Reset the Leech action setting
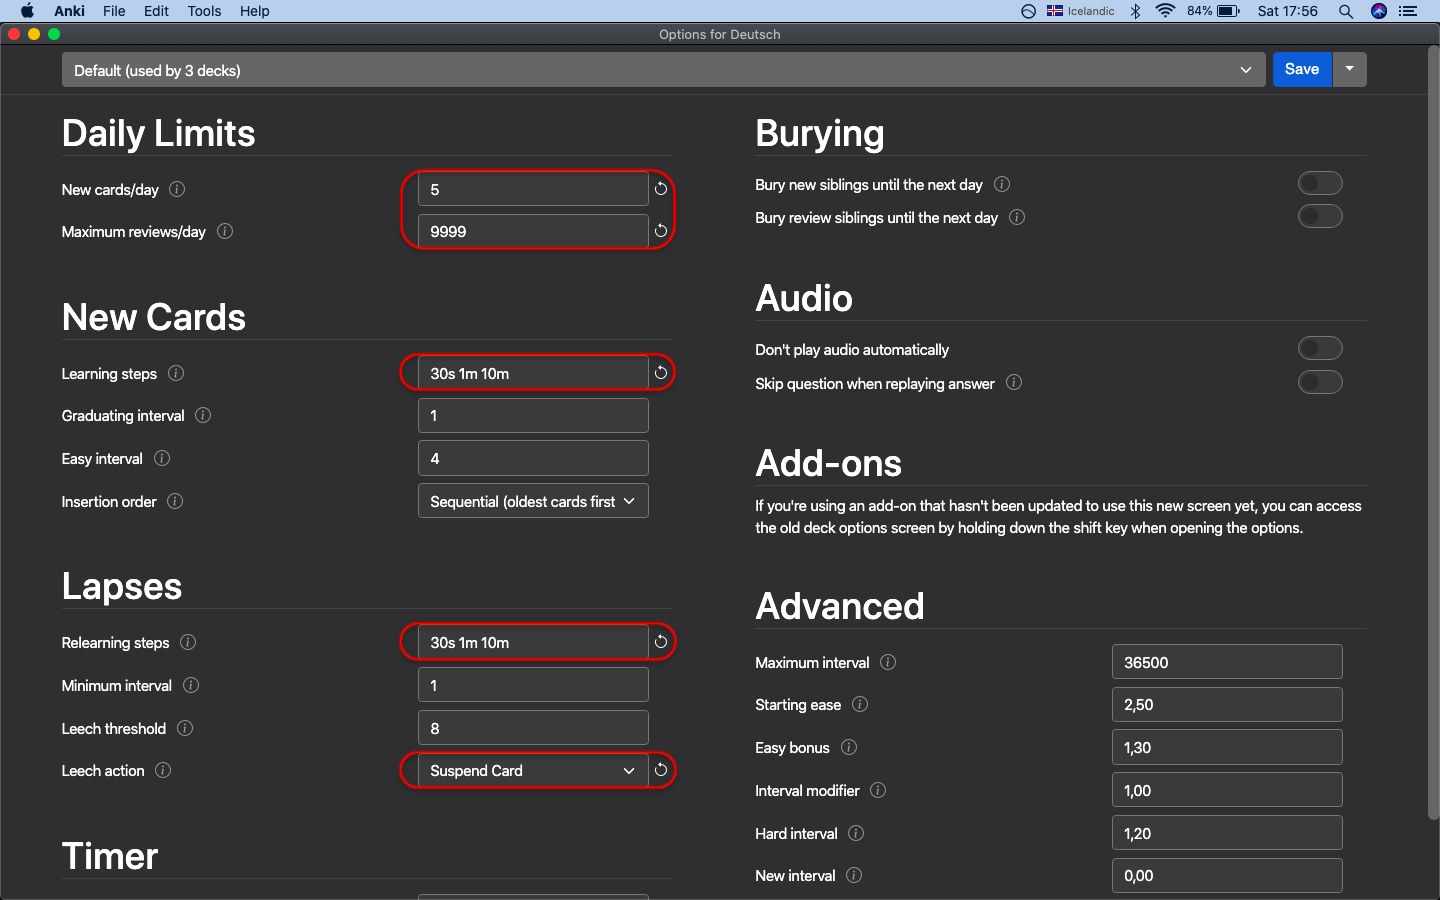 pos(661,770)
